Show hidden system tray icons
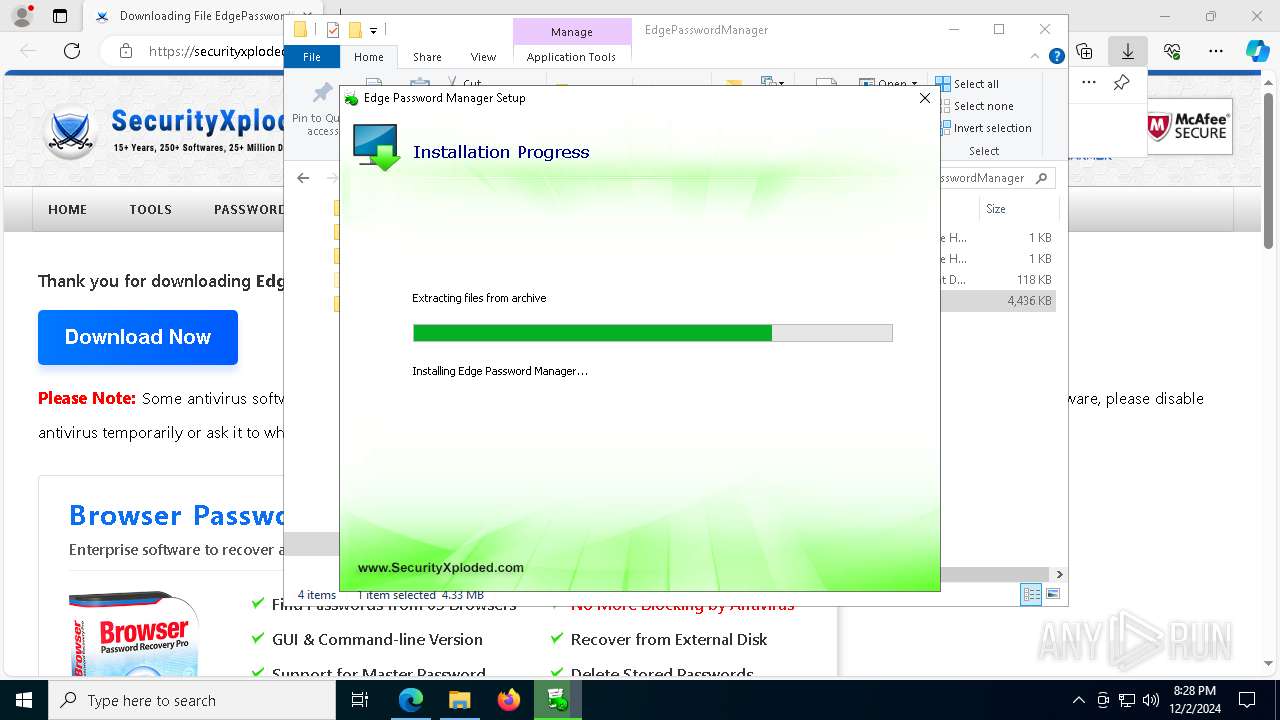The image size is (1280, 720). [x=1078, y=700]
